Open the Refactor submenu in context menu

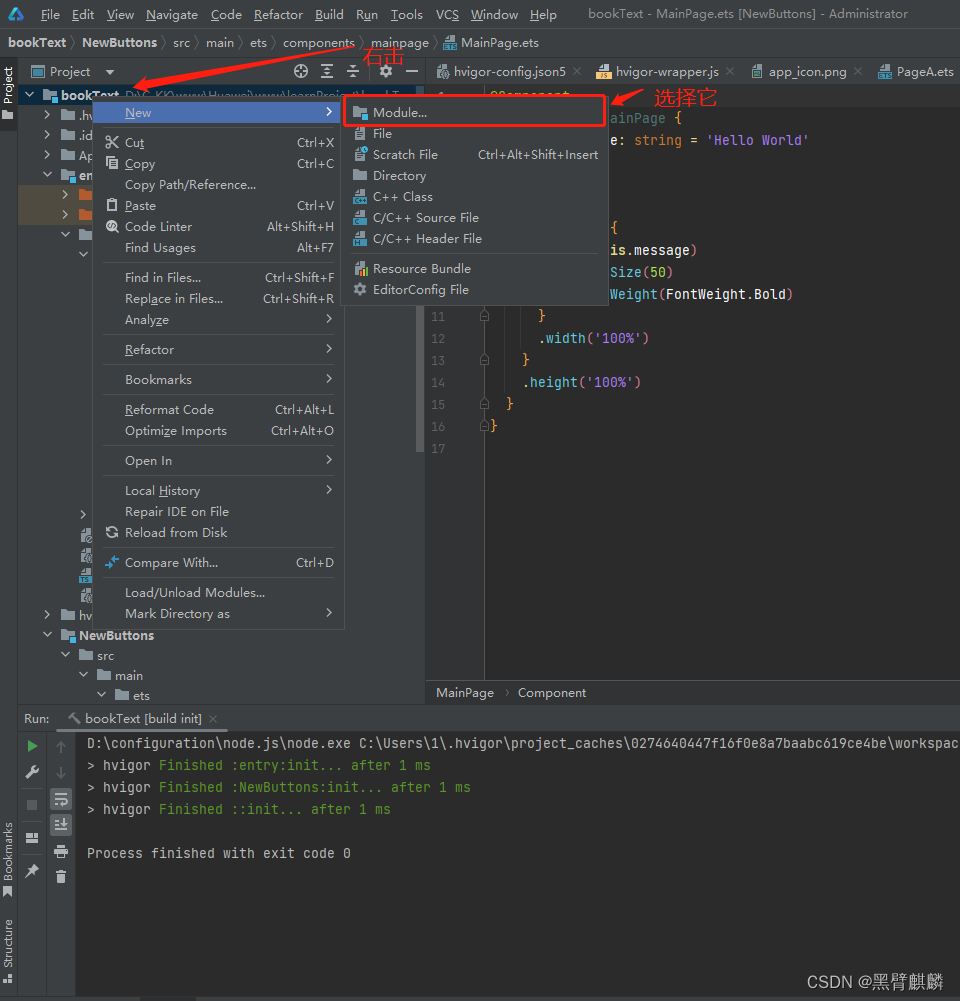click(x=219, y=350)
